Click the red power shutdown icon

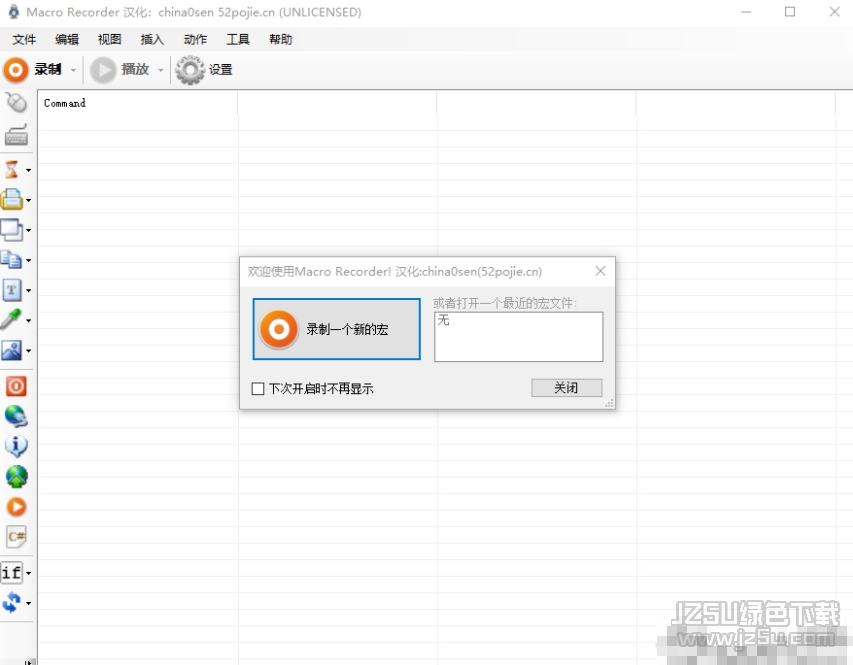[16, 386]
